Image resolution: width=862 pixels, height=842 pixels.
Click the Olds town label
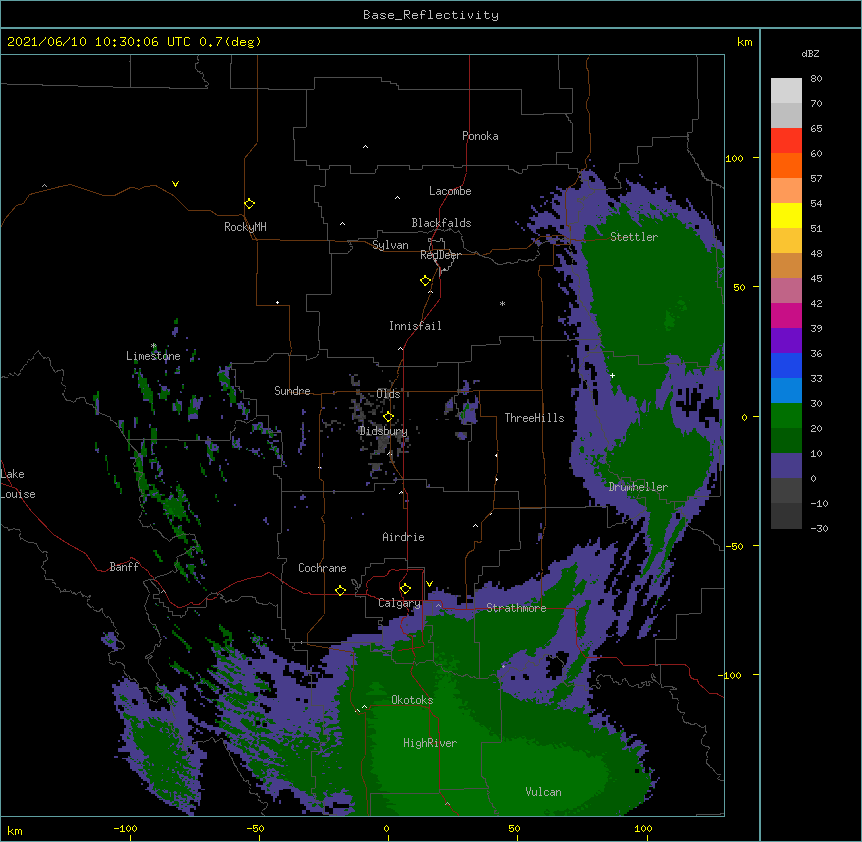tap(388, 394)
